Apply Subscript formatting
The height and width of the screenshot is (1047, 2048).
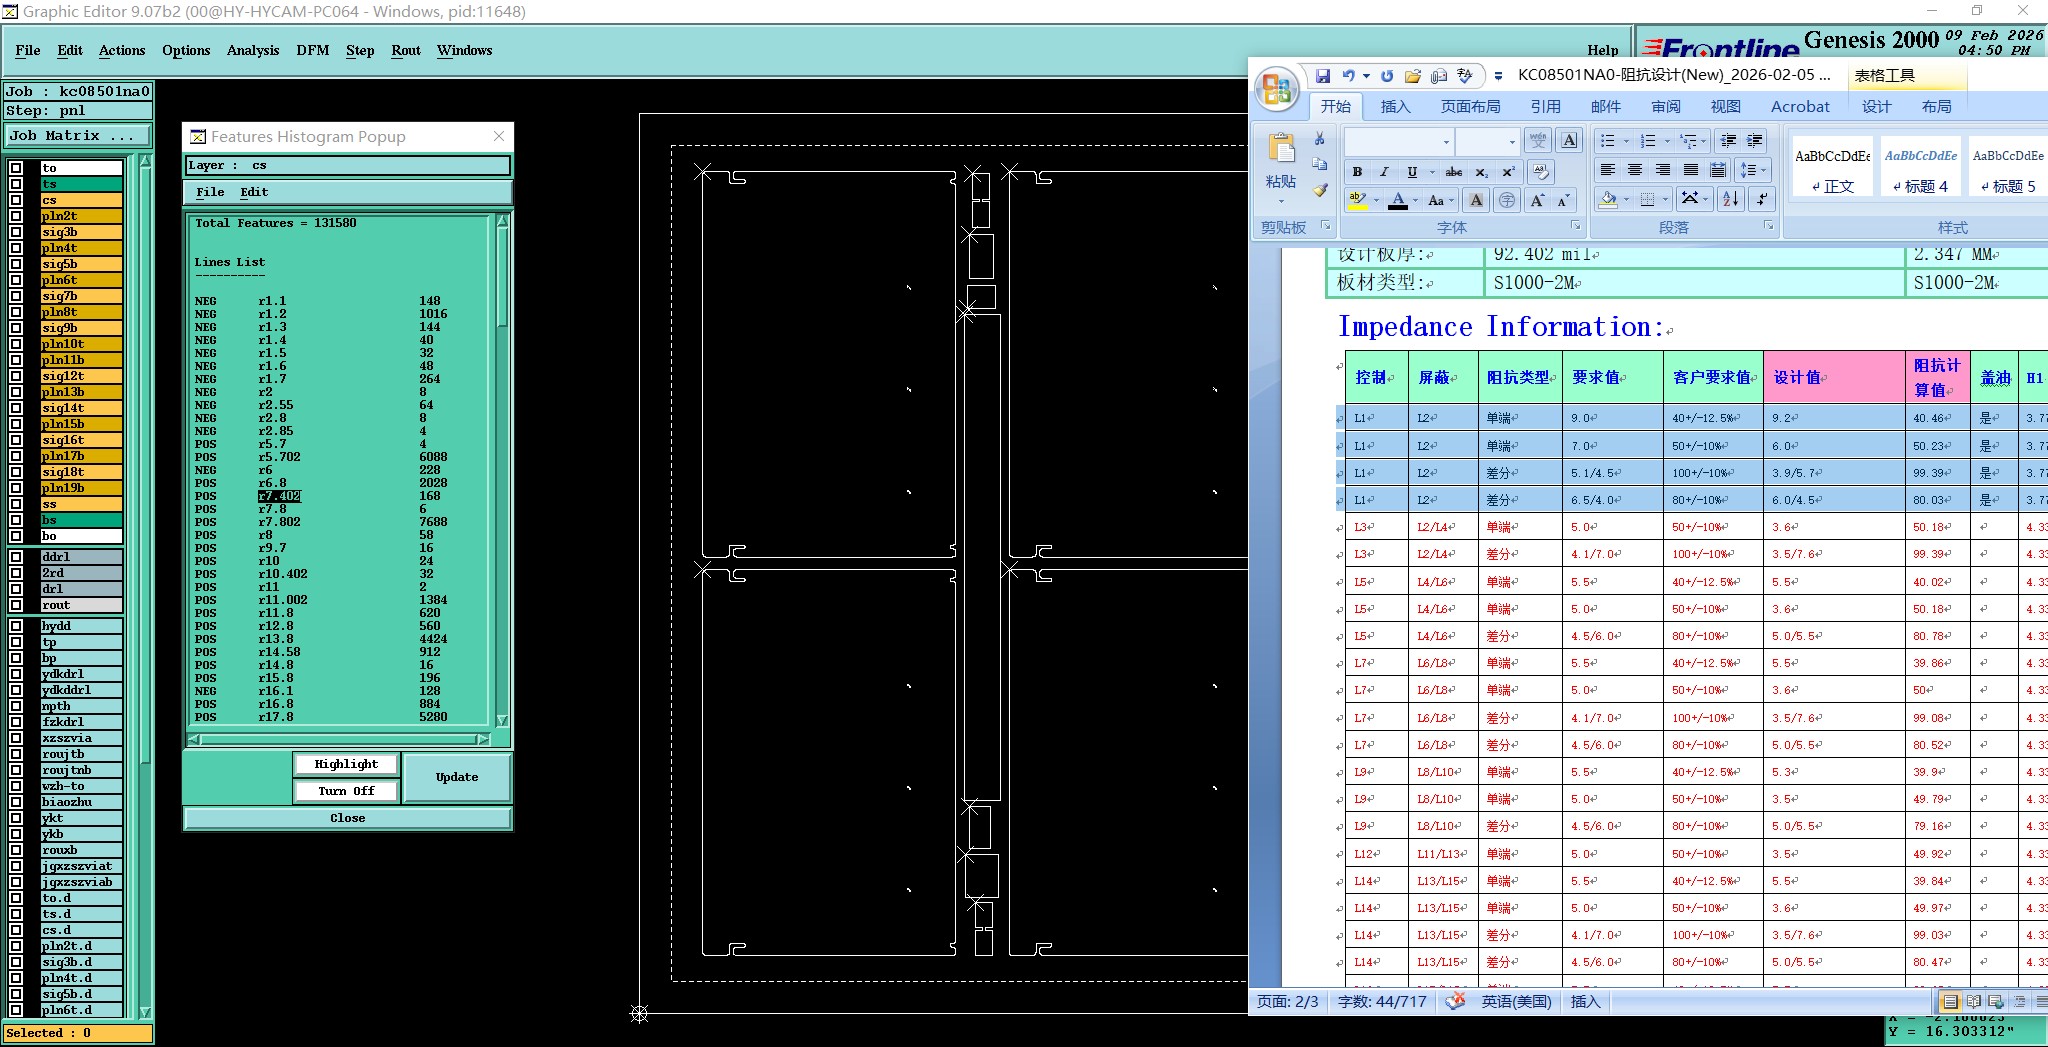click(1482, 172)
